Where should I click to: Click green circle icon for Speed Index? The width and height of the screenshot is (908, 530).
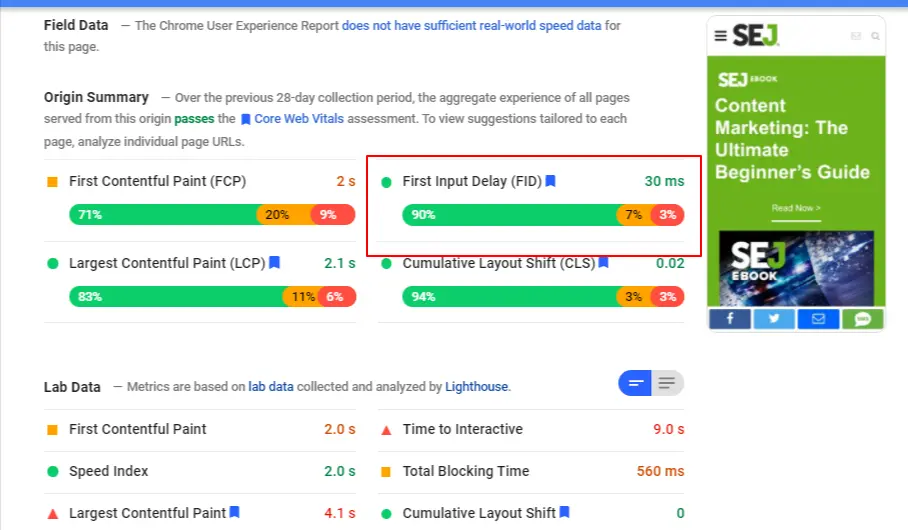point(53,471)
